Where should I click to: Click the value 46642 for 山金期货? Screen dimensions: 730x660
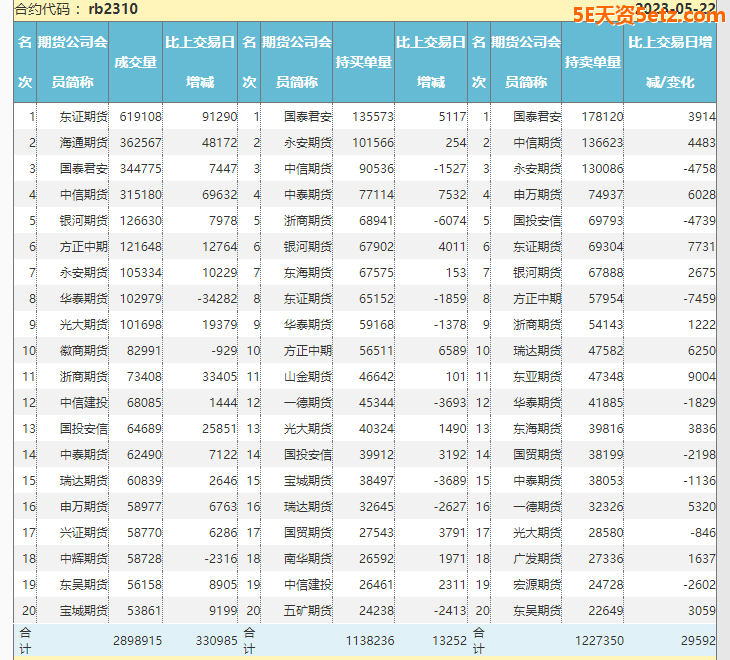coord(376,377)
